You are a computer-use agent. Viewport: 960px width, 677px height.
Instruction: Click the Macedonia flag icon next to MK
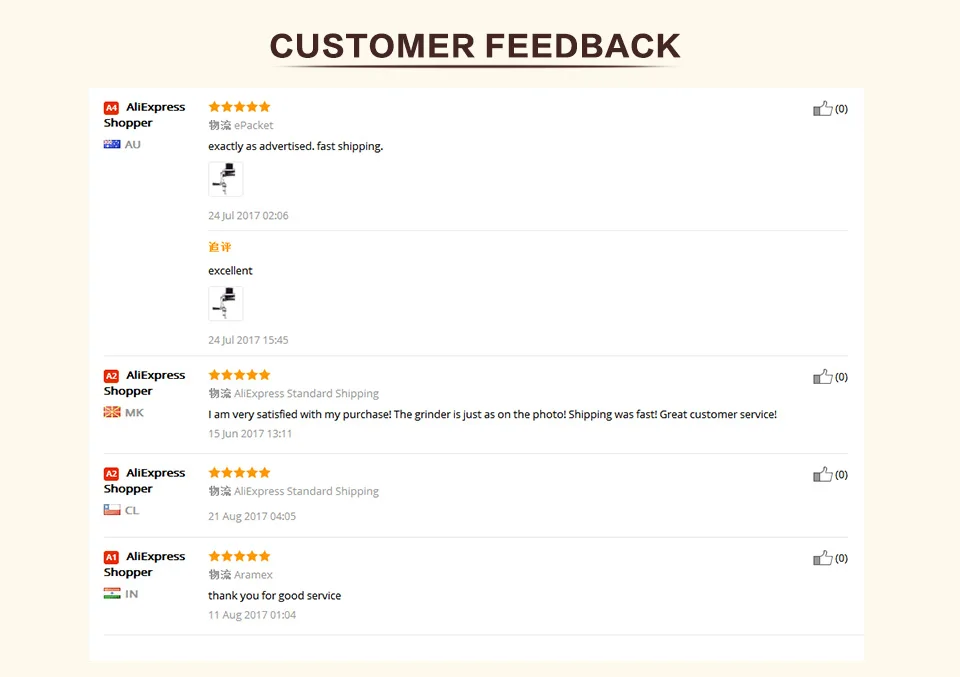coord(112,412)
